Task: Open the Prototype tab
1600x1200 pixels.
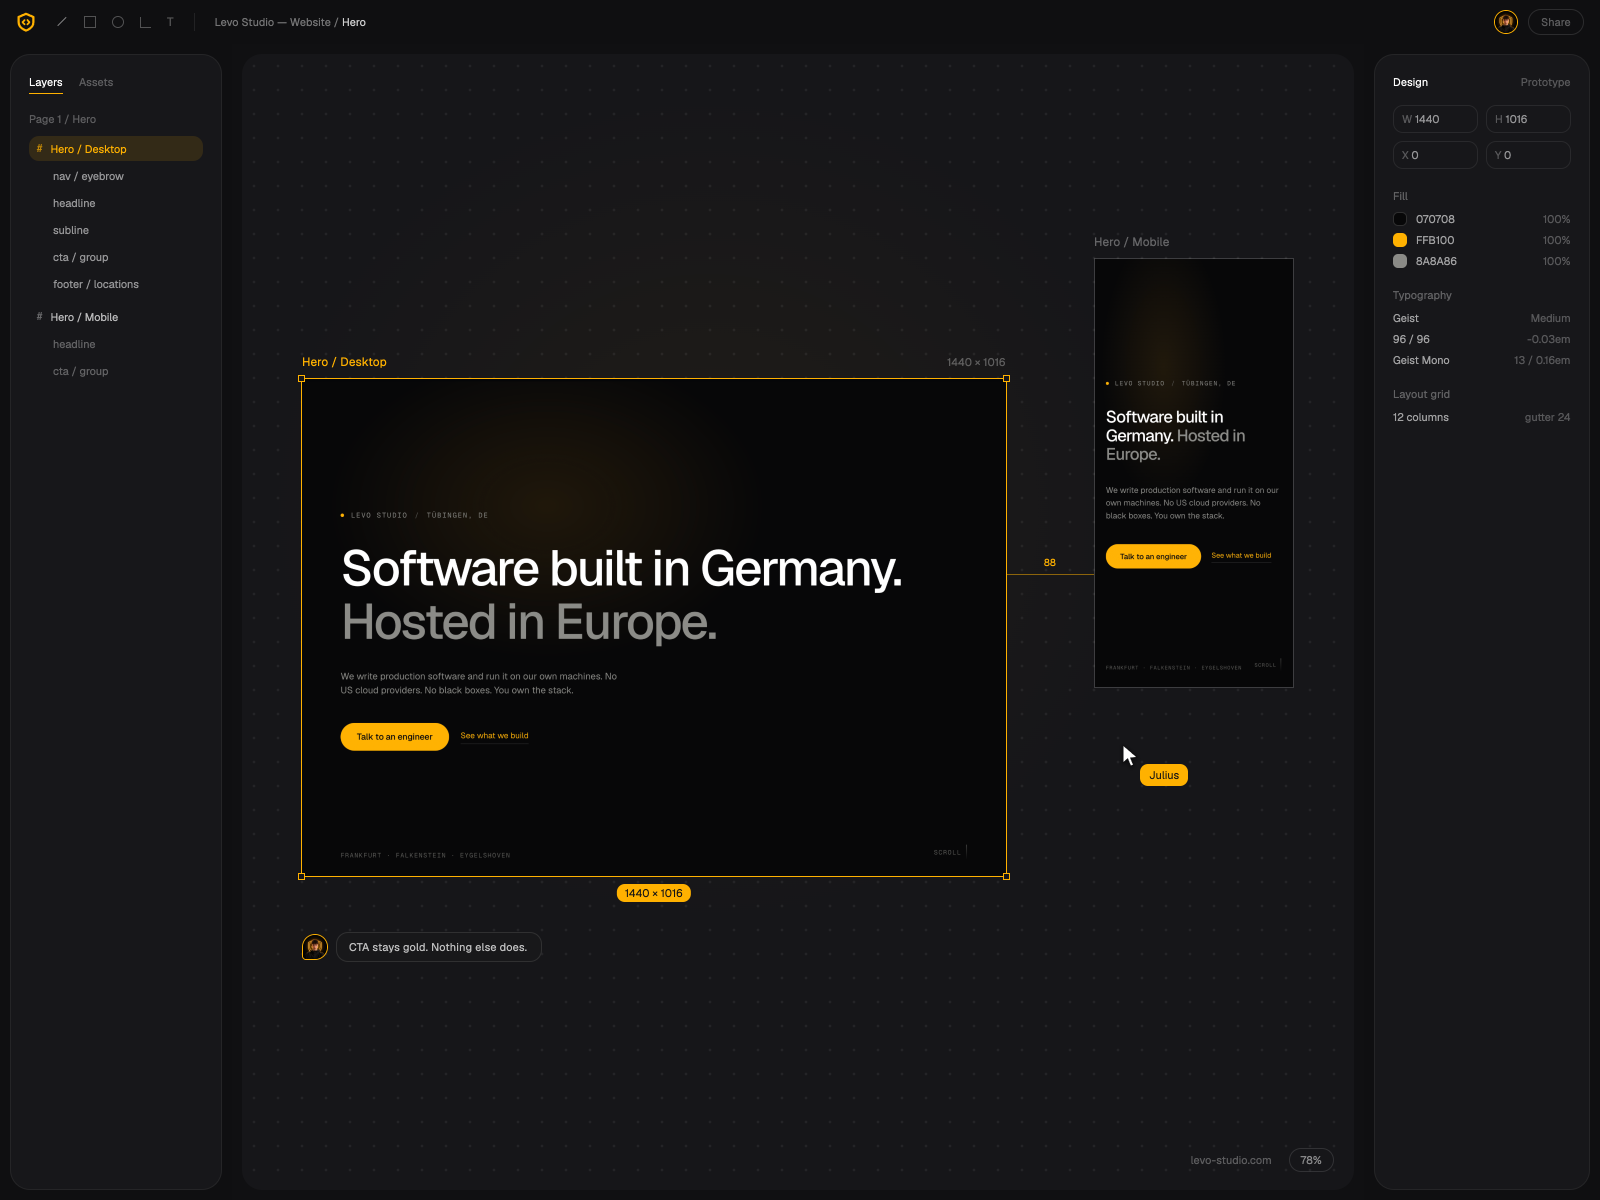Action: coord(1545,82)
